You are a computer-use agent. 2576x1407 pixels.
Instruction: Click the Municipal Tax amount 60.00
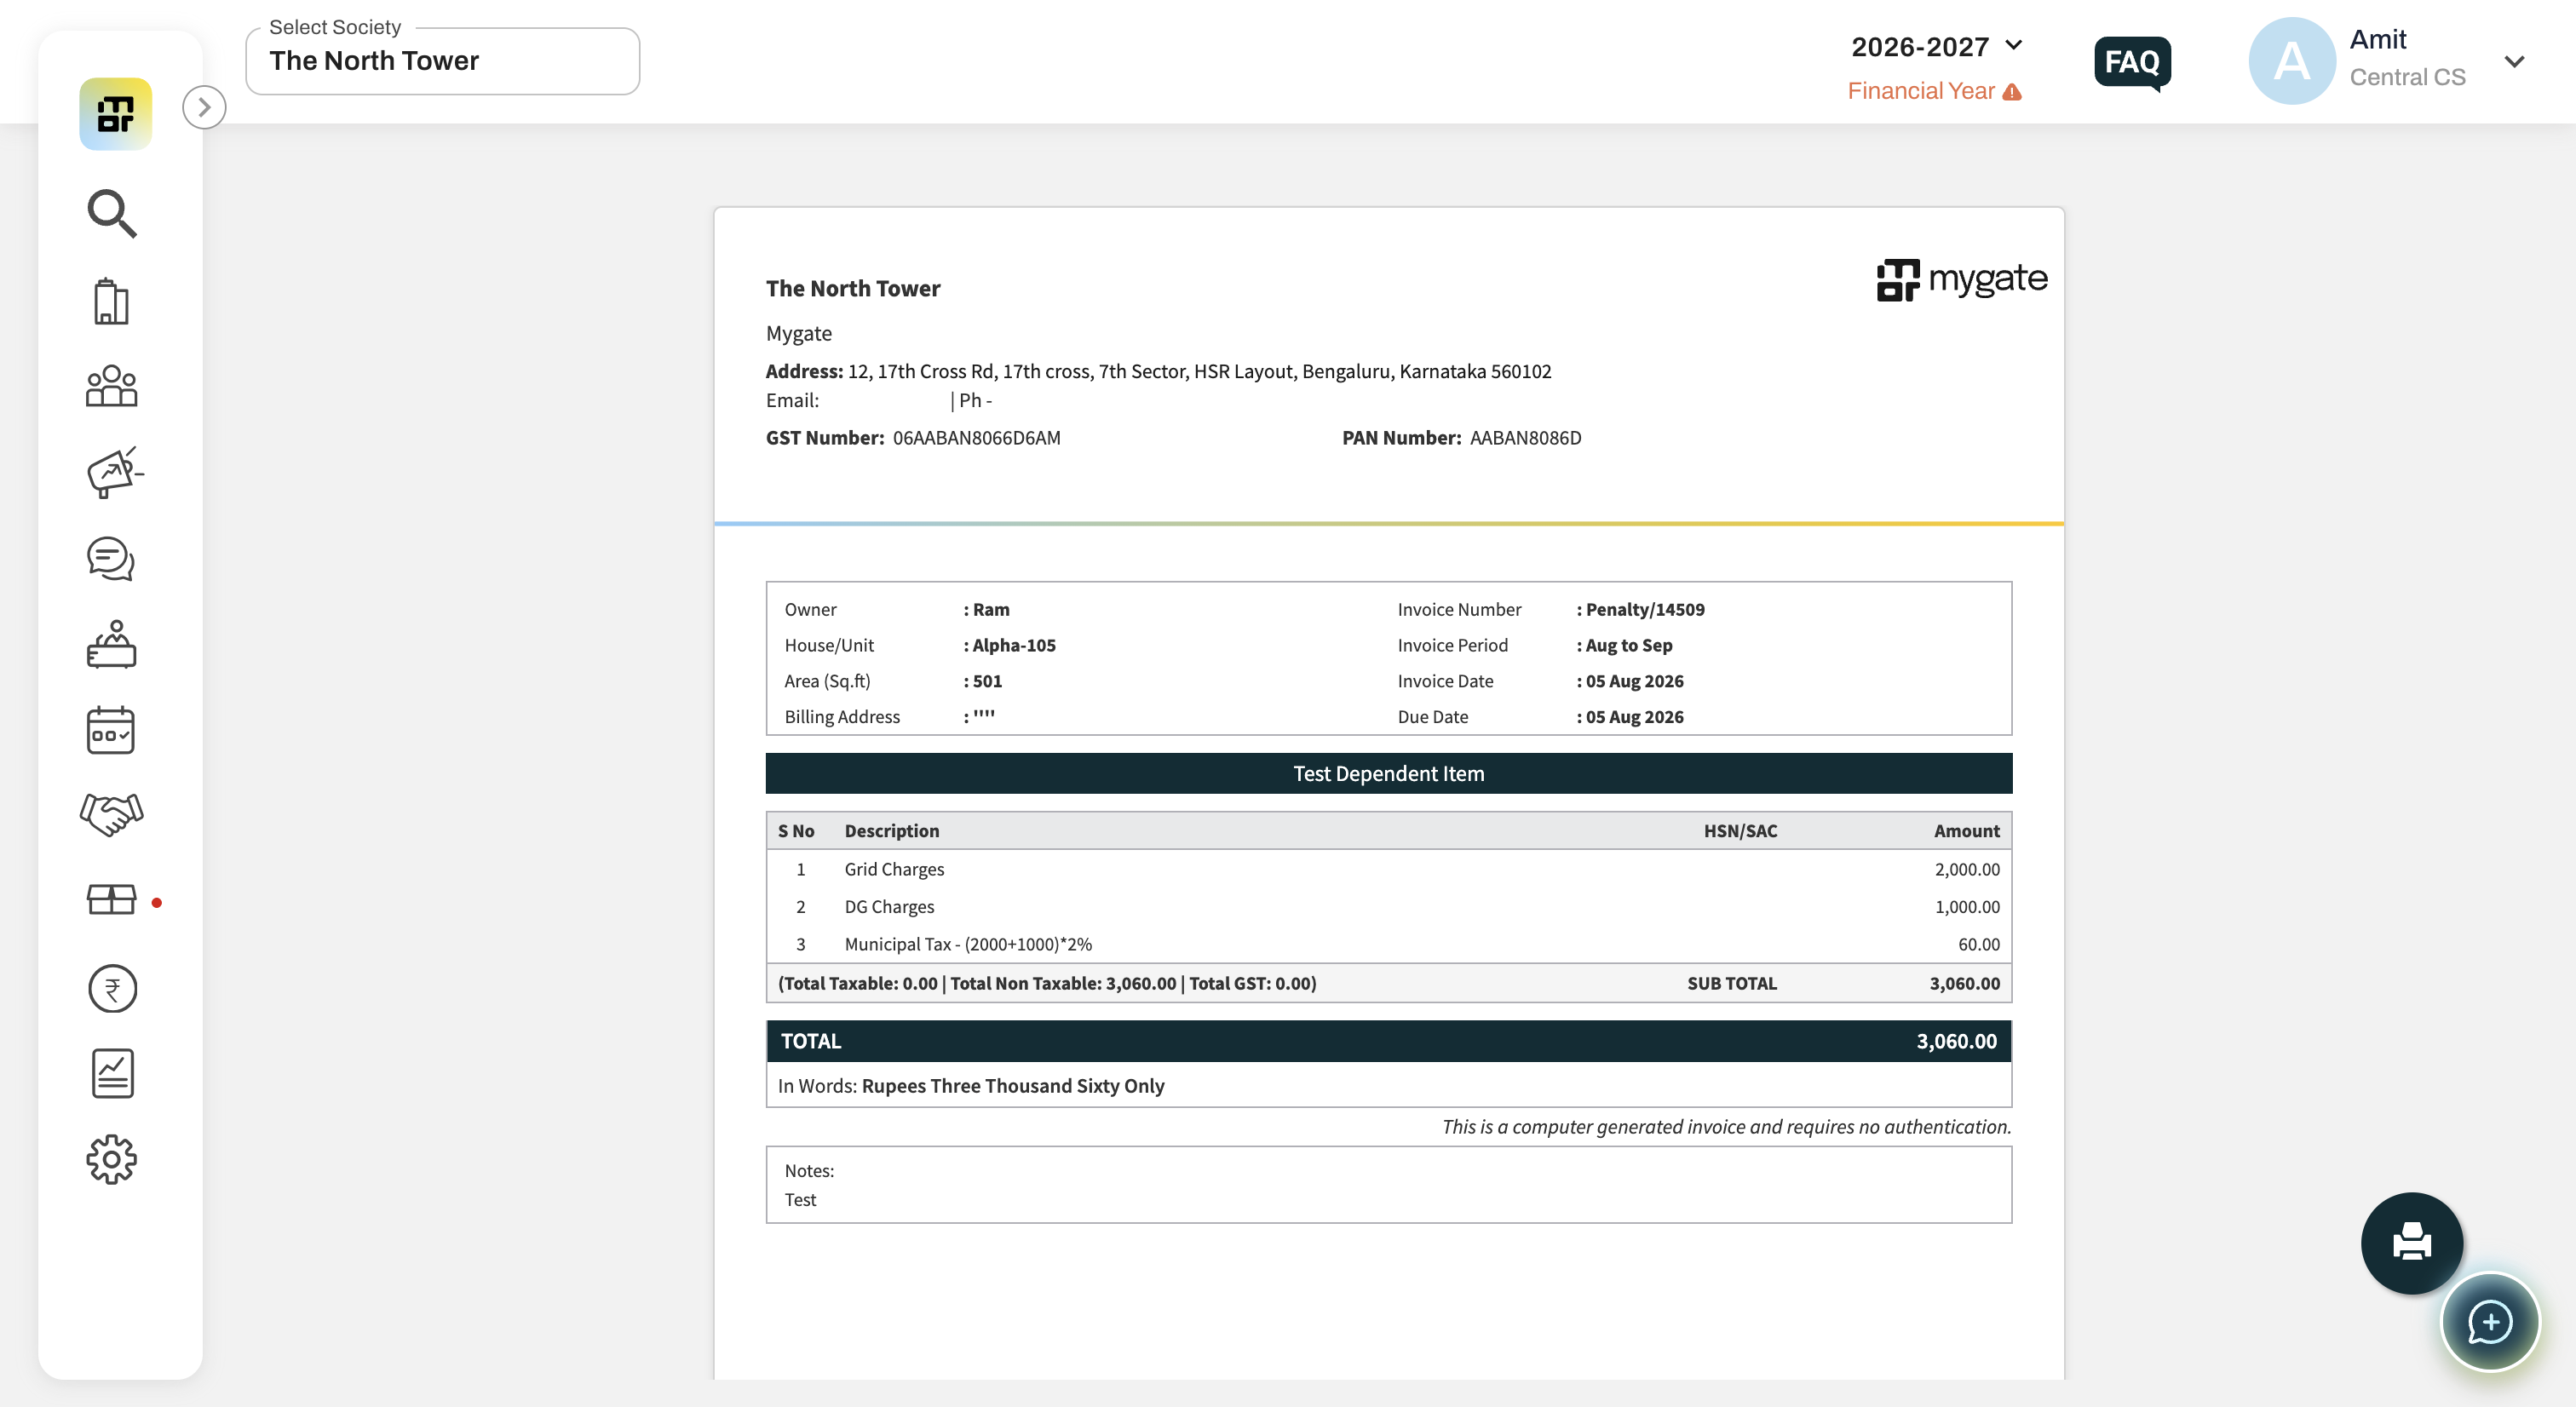[1978, 944]
